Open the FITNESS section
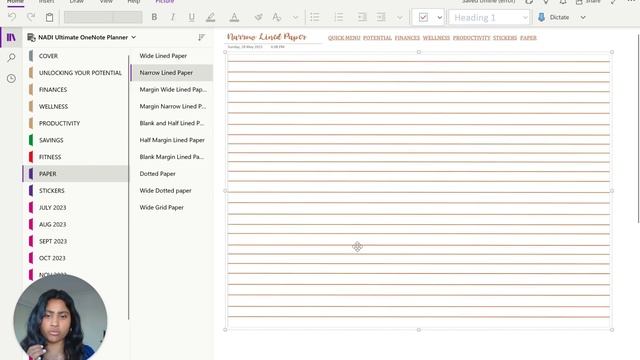 point(76,157)
